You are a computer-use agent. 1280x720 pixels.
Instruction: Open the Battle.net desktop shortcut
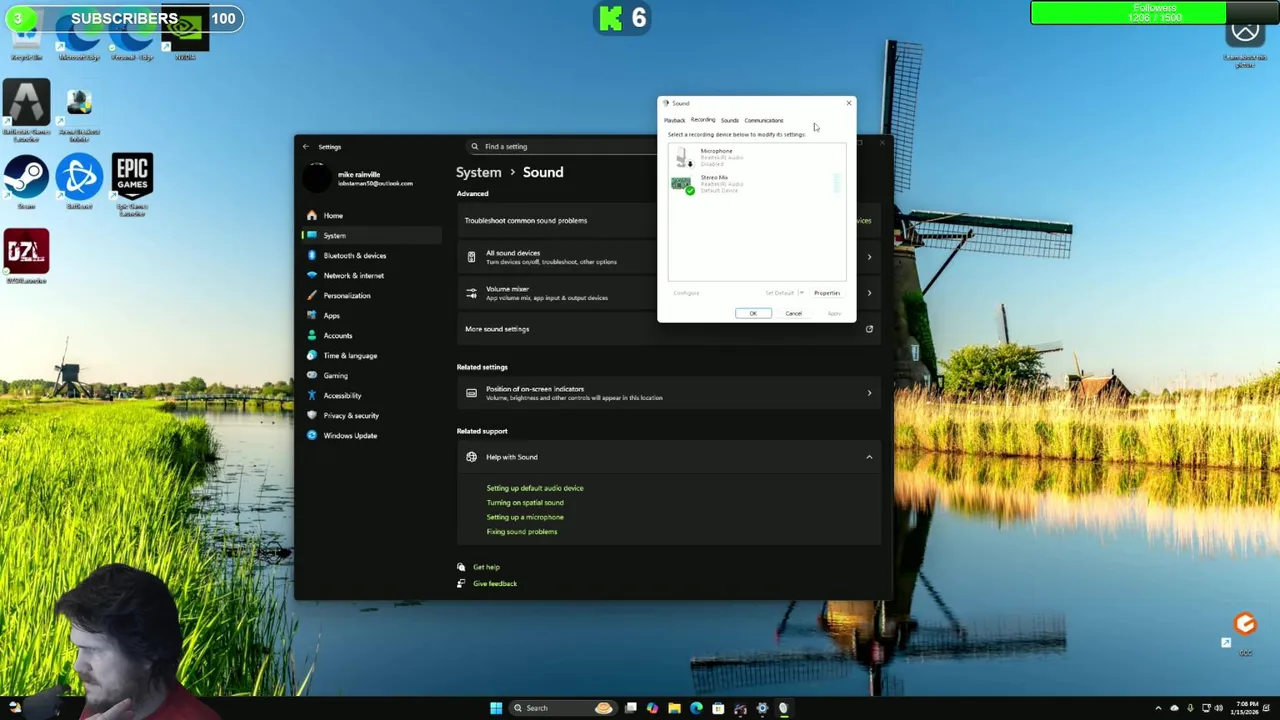tap(79, 182)
